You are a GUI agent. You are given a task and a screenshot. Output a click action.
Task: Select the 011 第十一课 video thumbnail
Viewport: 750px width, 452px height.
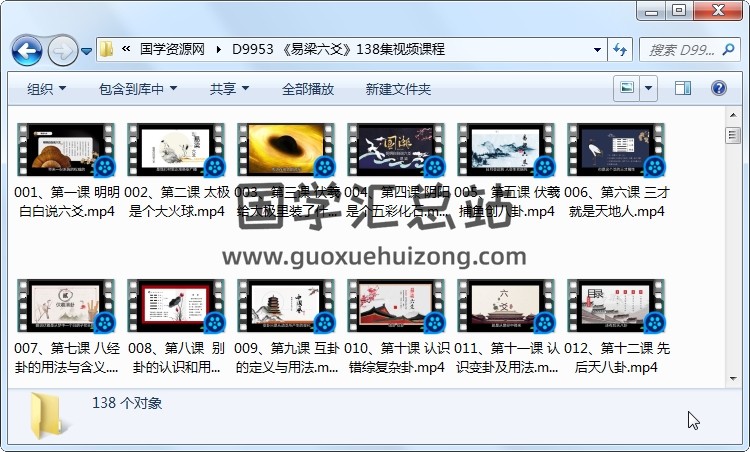(x=507, y=306)
